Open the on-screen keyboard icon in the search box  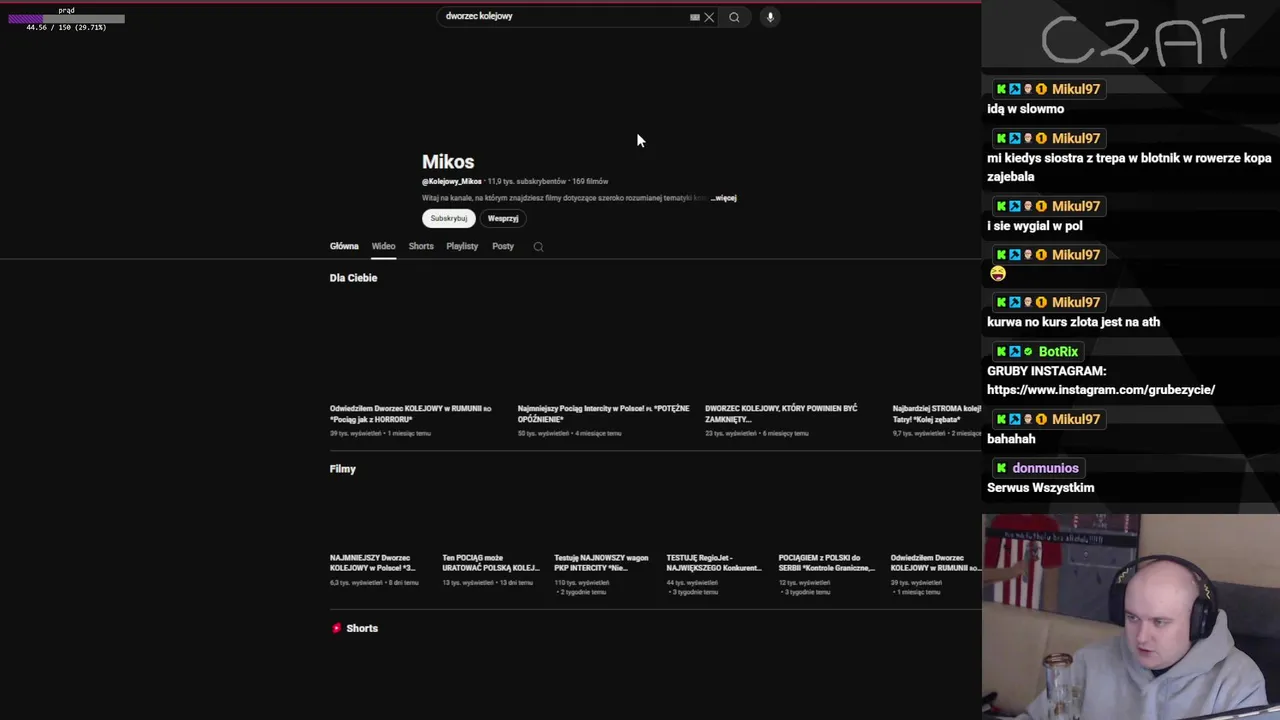[x=695, y=17]
